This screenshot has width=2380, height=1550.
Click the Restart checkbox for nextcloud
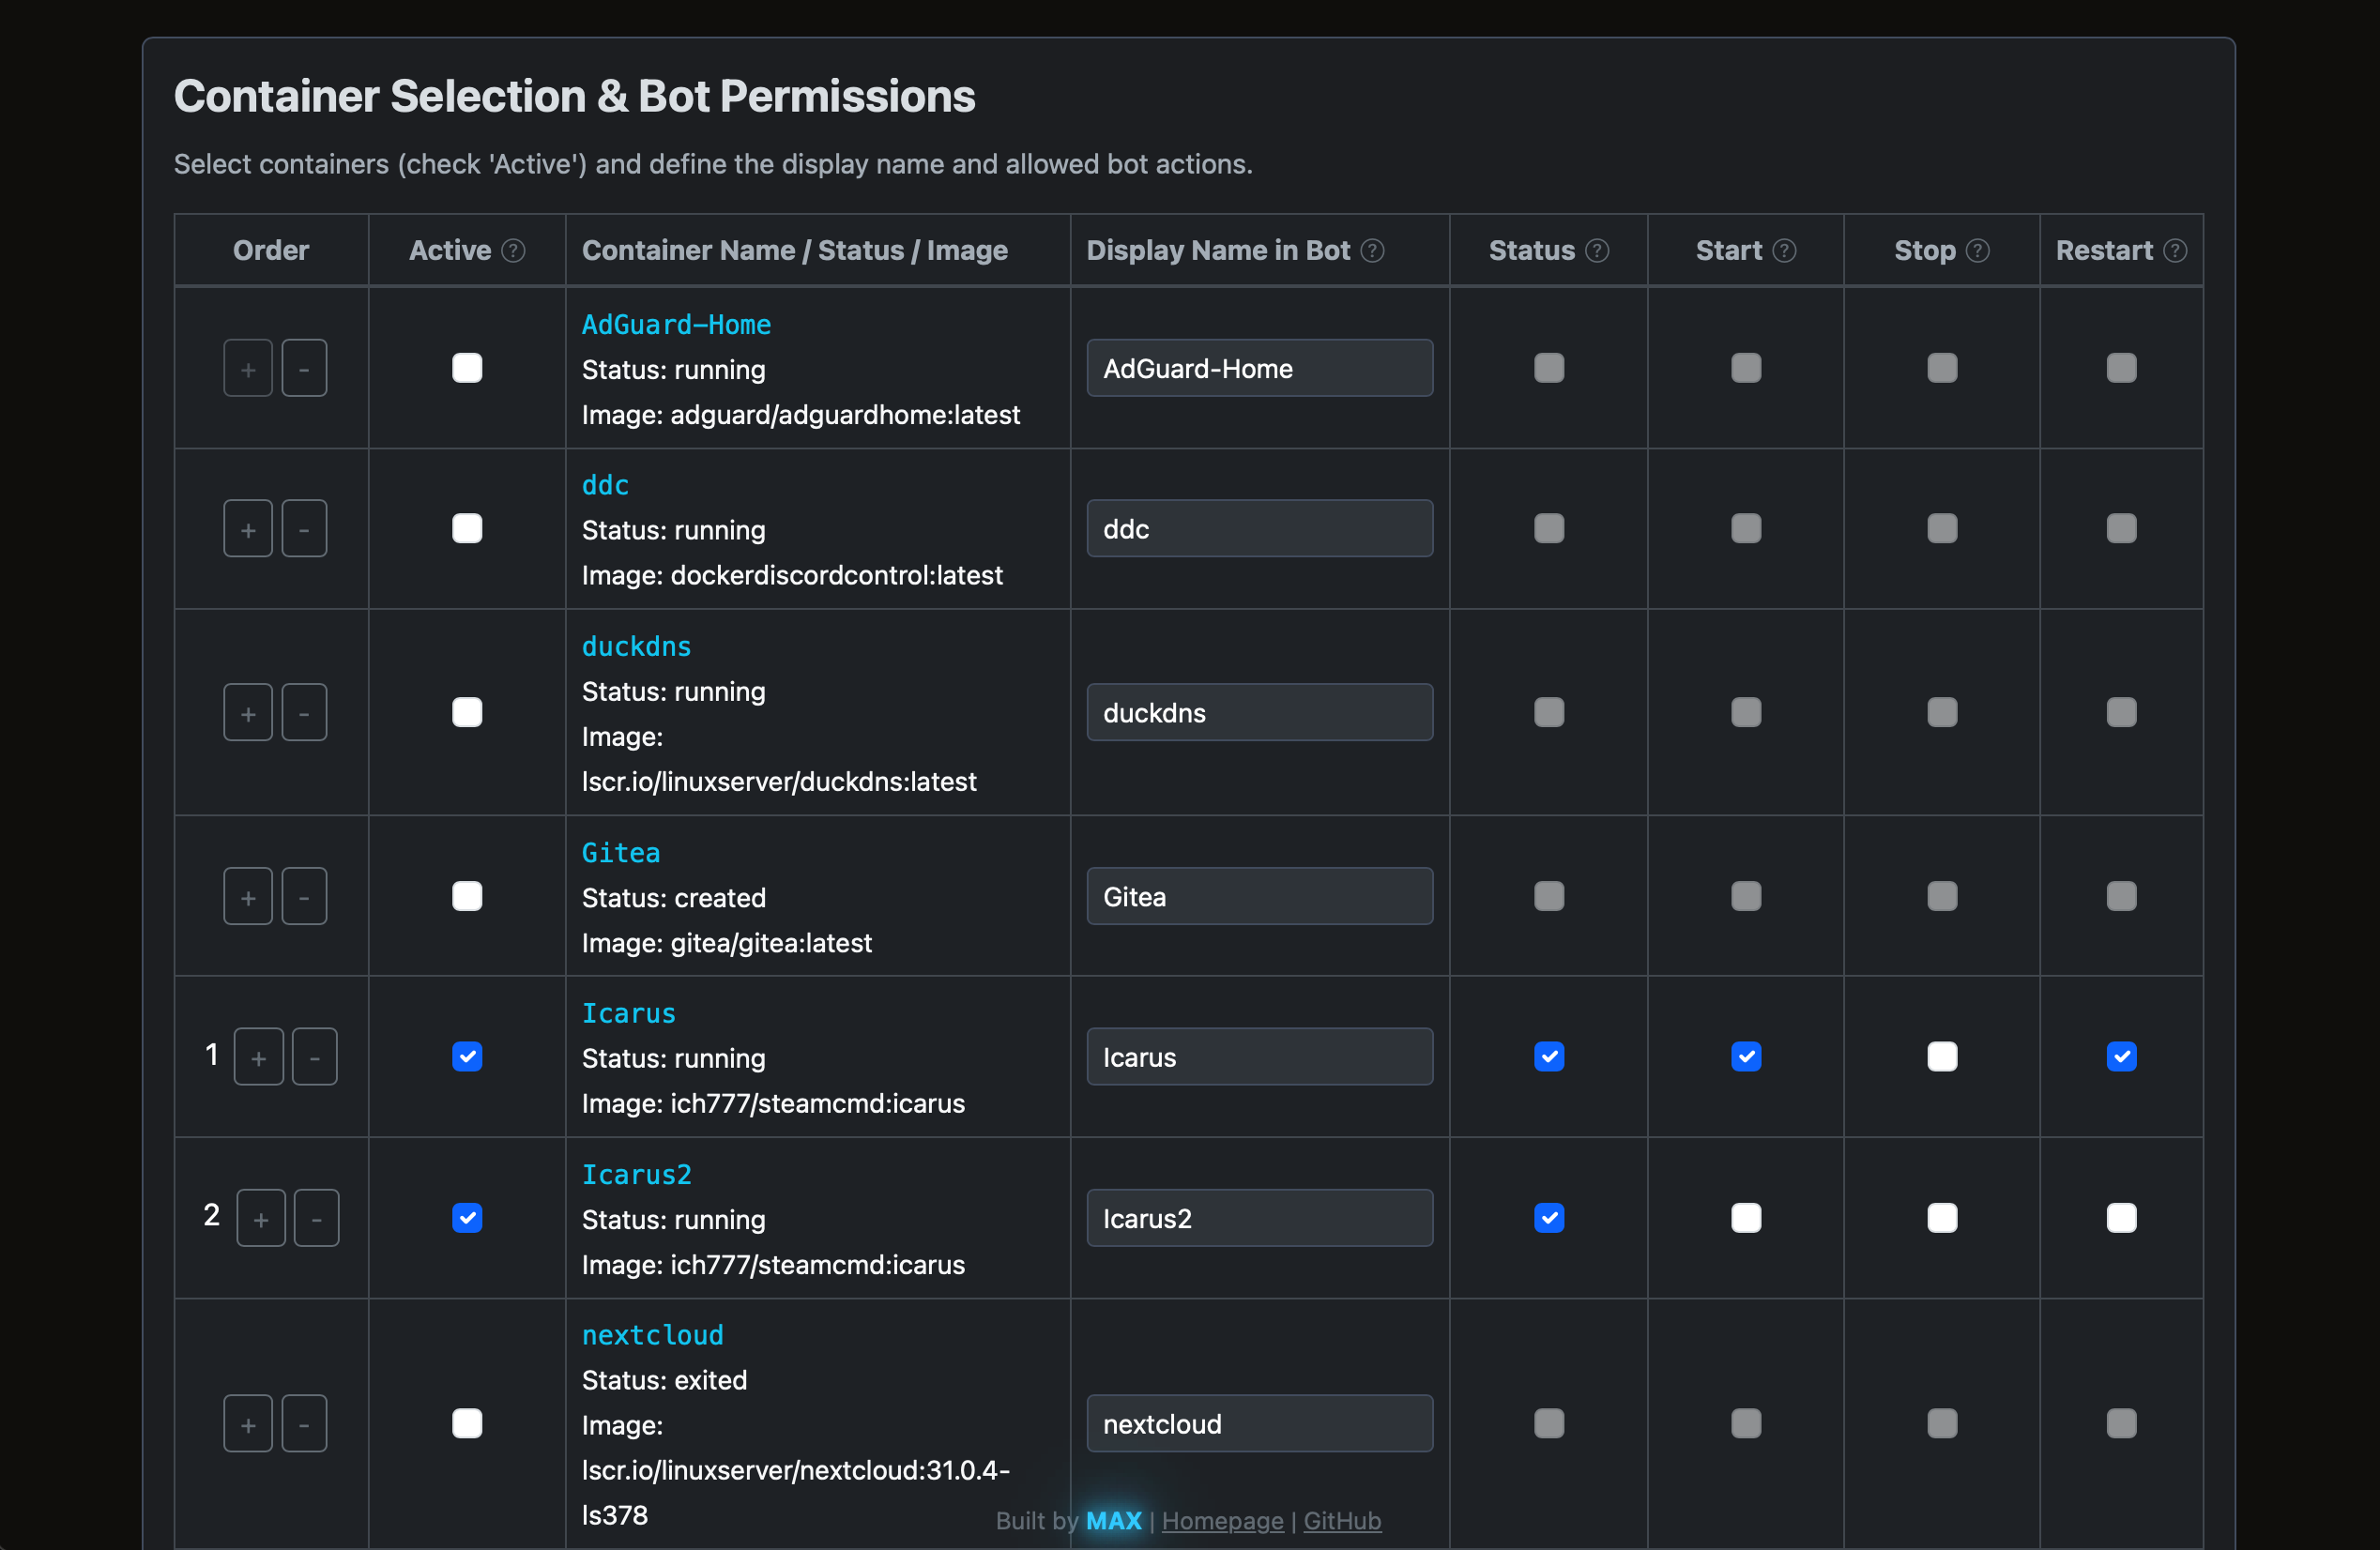coord(2121,1423)
